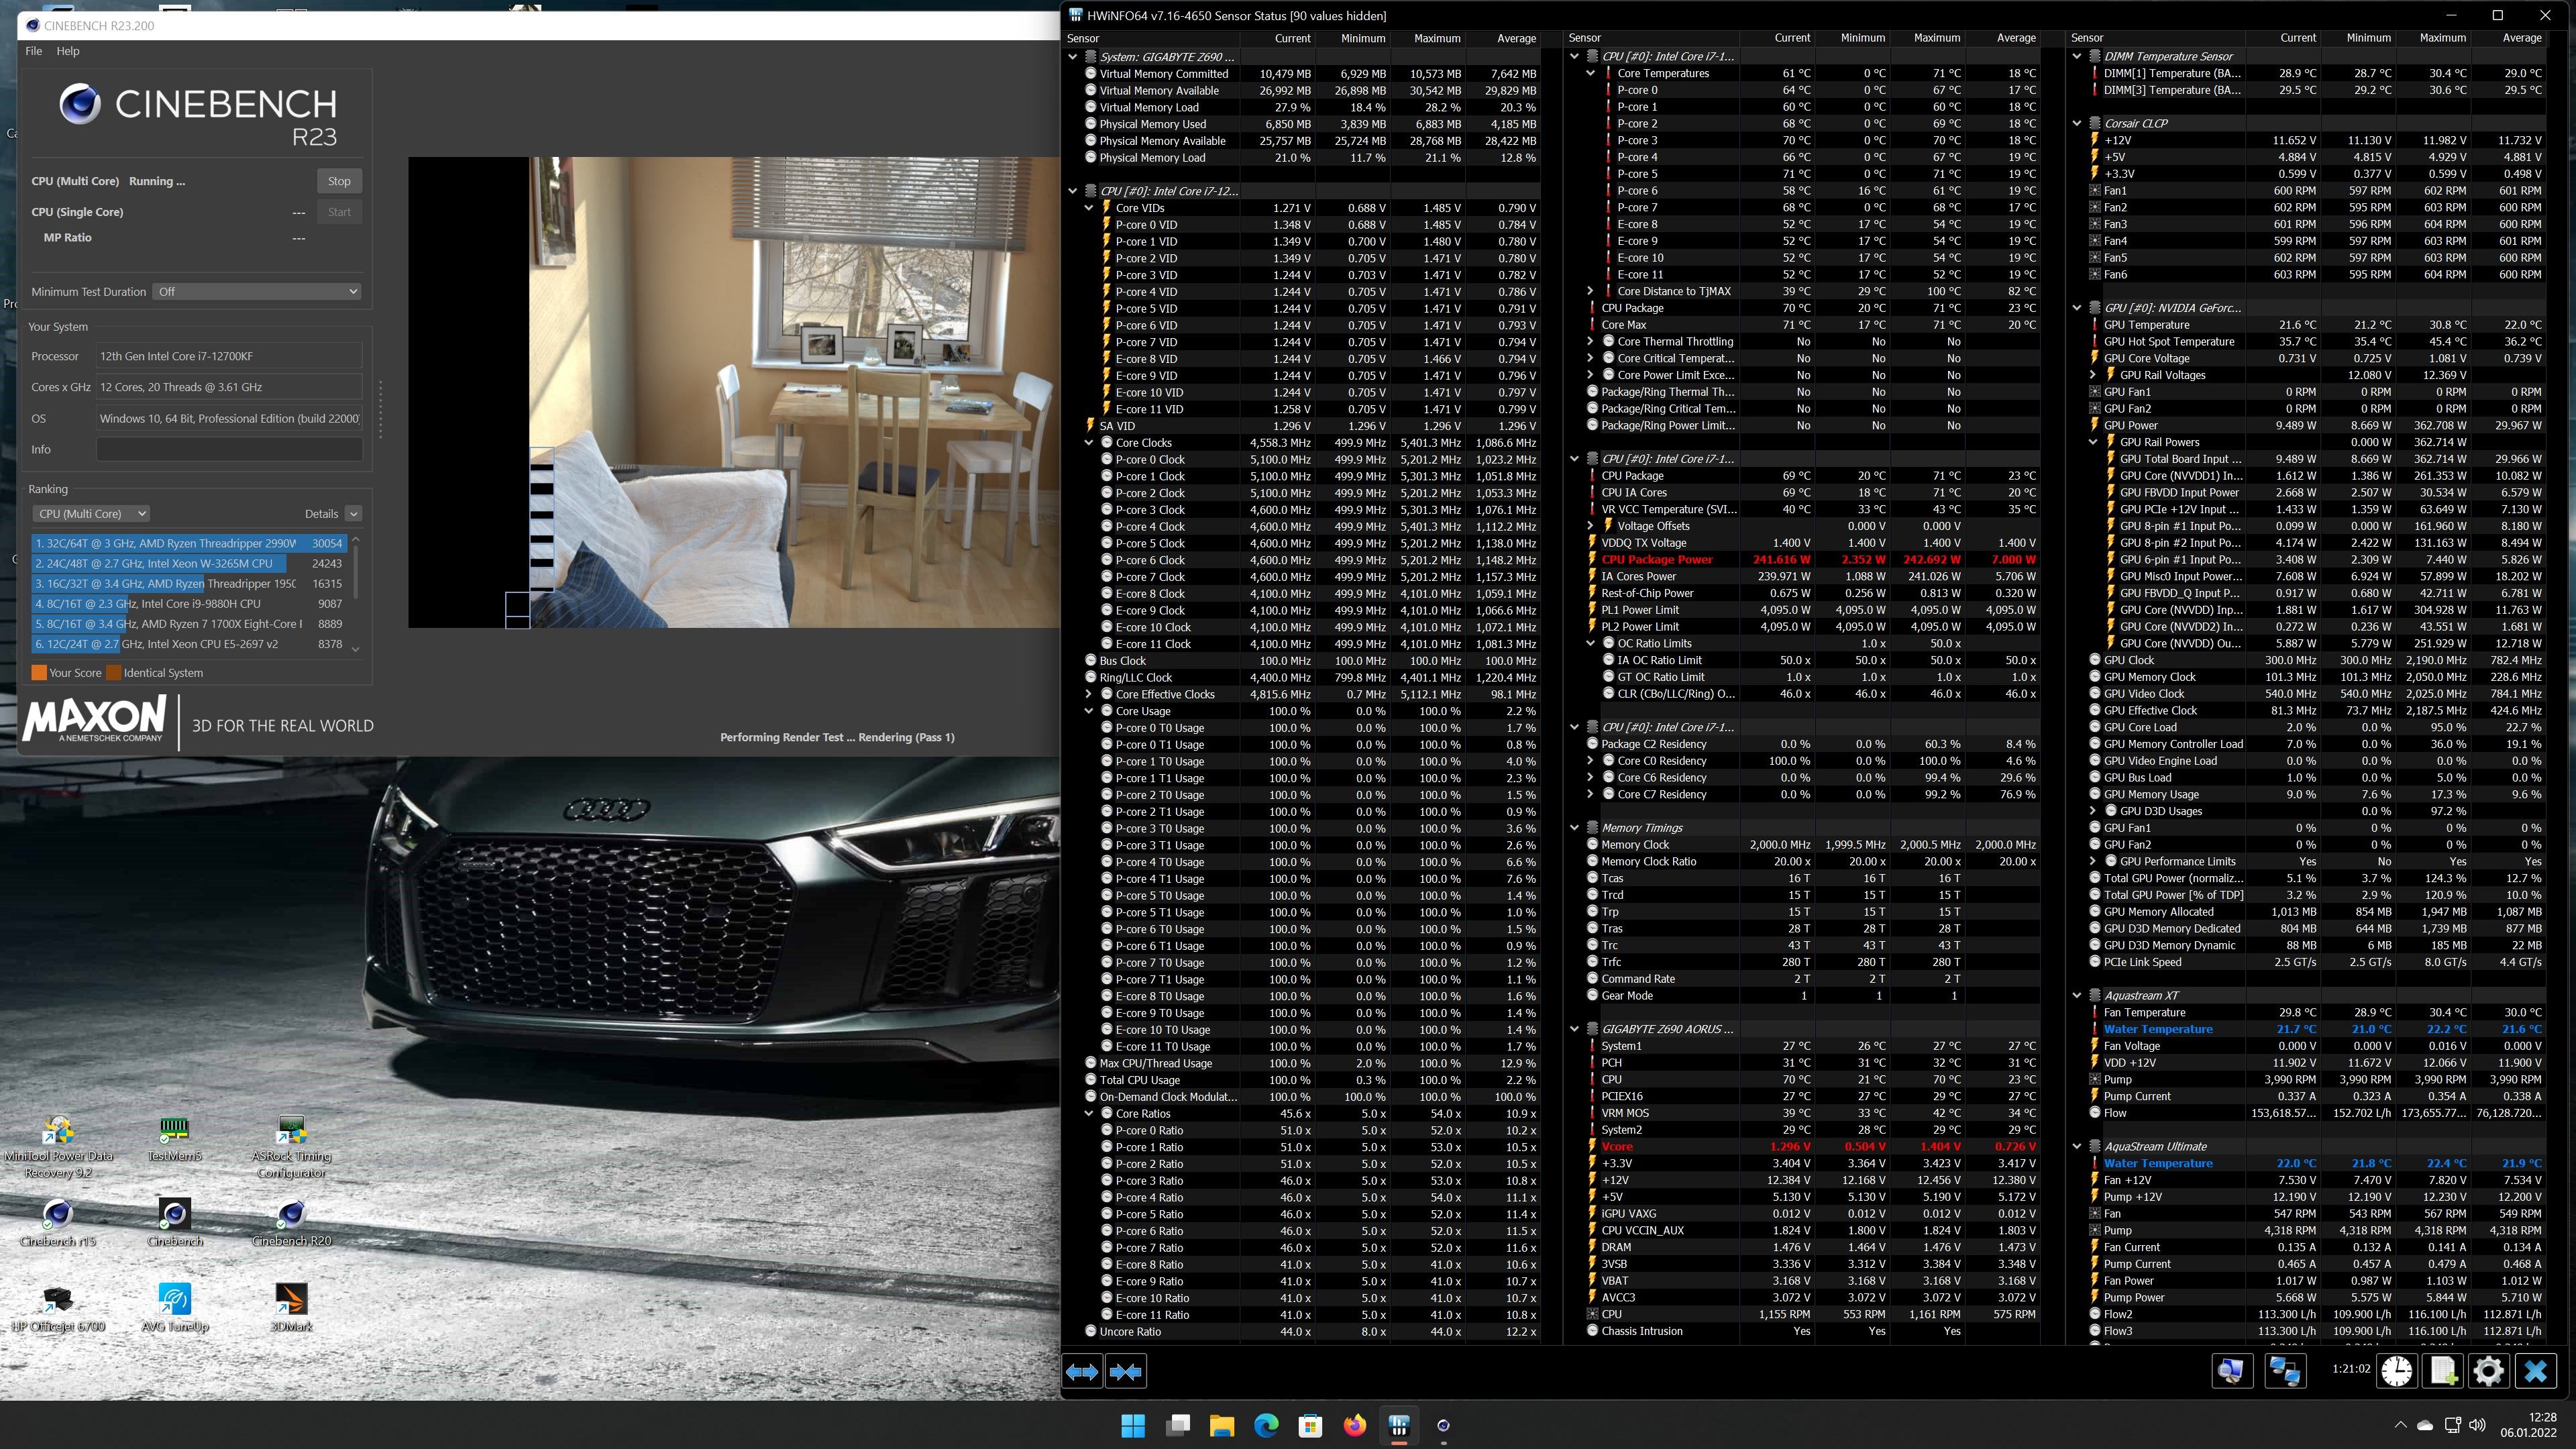Stop the multi core render test
This screenshot has height=1449, width=2576.
[339, 181]
